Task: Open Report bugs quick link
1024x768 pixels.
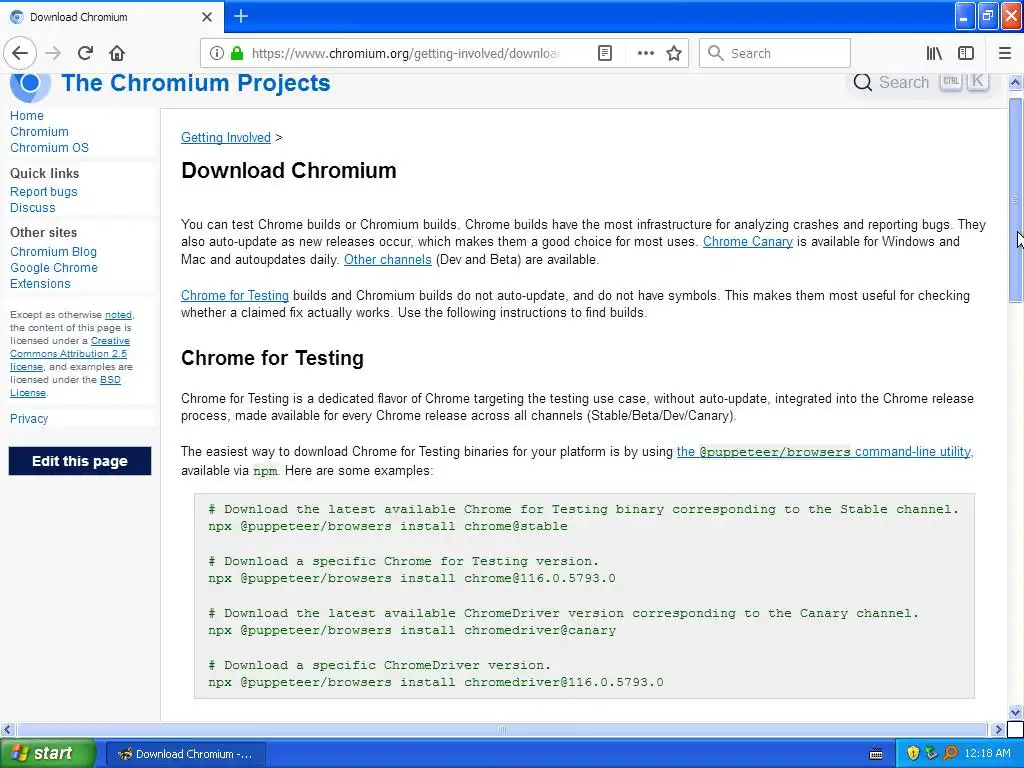Action: coord(44,192)
